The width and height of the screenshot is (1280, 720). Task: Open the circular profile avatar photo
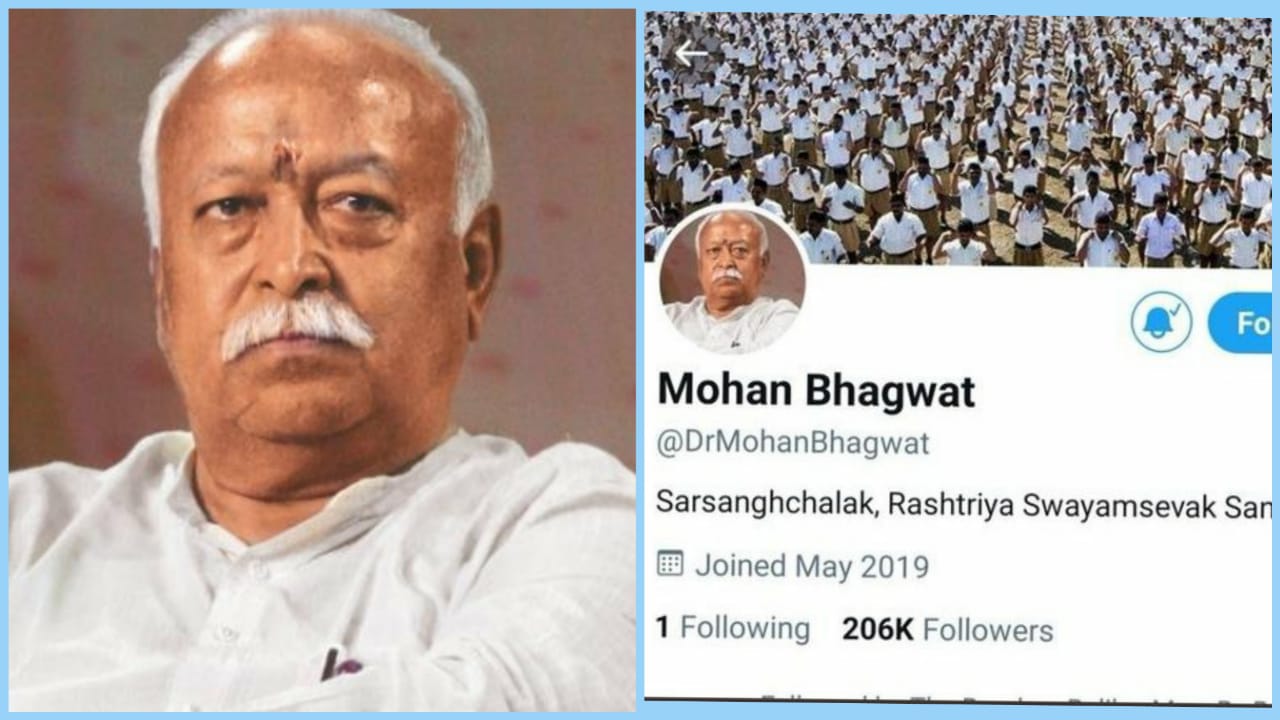point(734,279)
